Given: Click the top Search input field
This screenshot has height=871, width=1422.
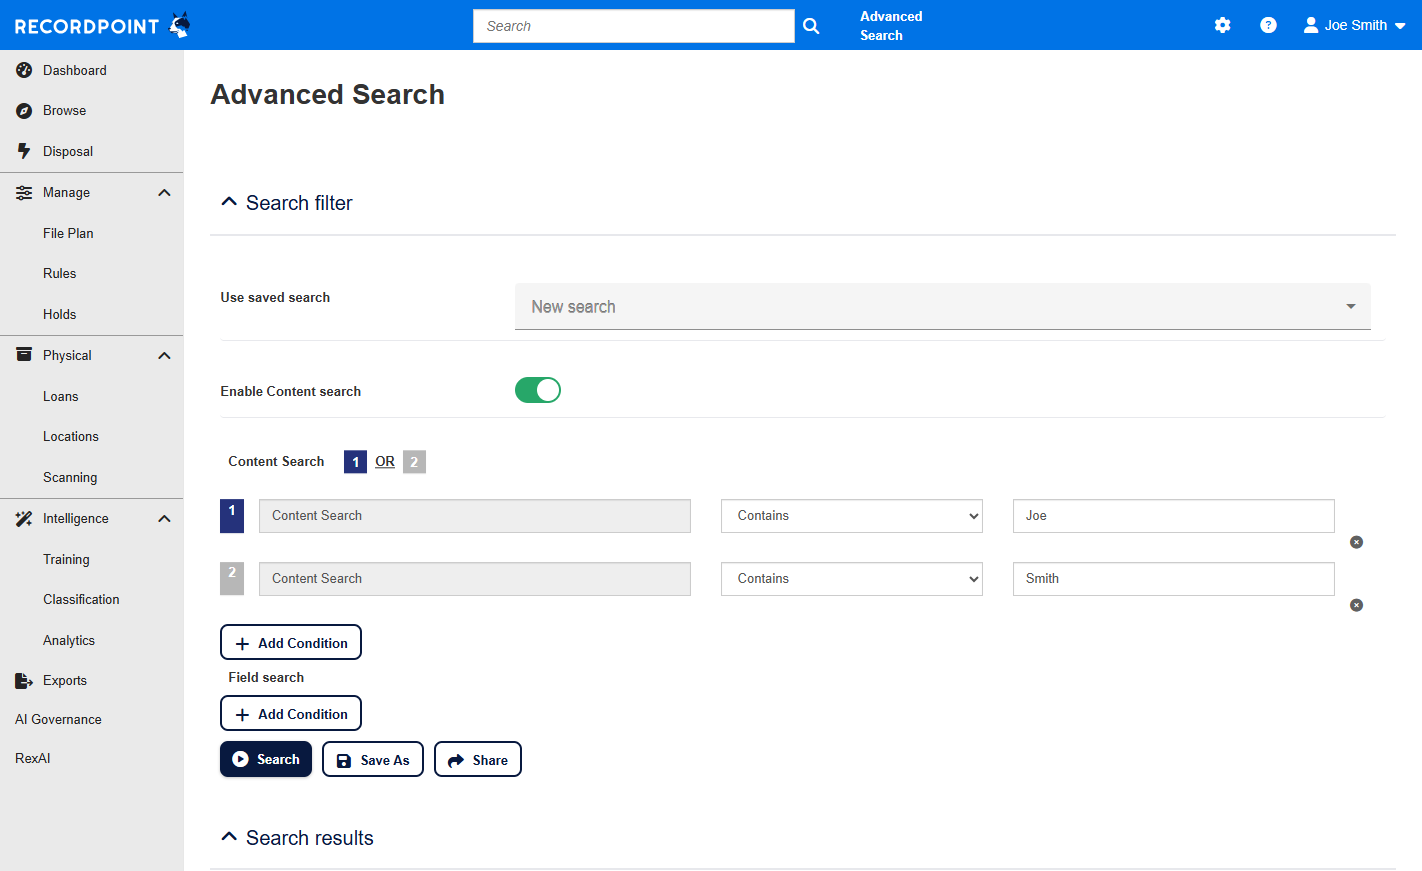Looking at the screenshot, I should coord(633,26).
